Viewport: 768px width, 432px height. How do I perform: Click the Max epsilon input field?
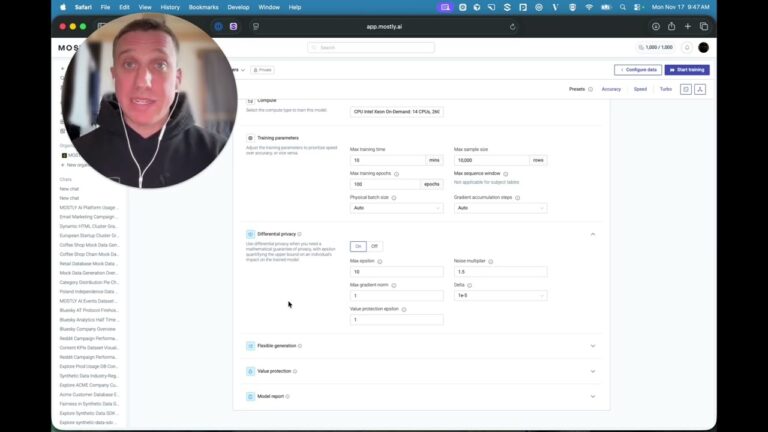396,272
